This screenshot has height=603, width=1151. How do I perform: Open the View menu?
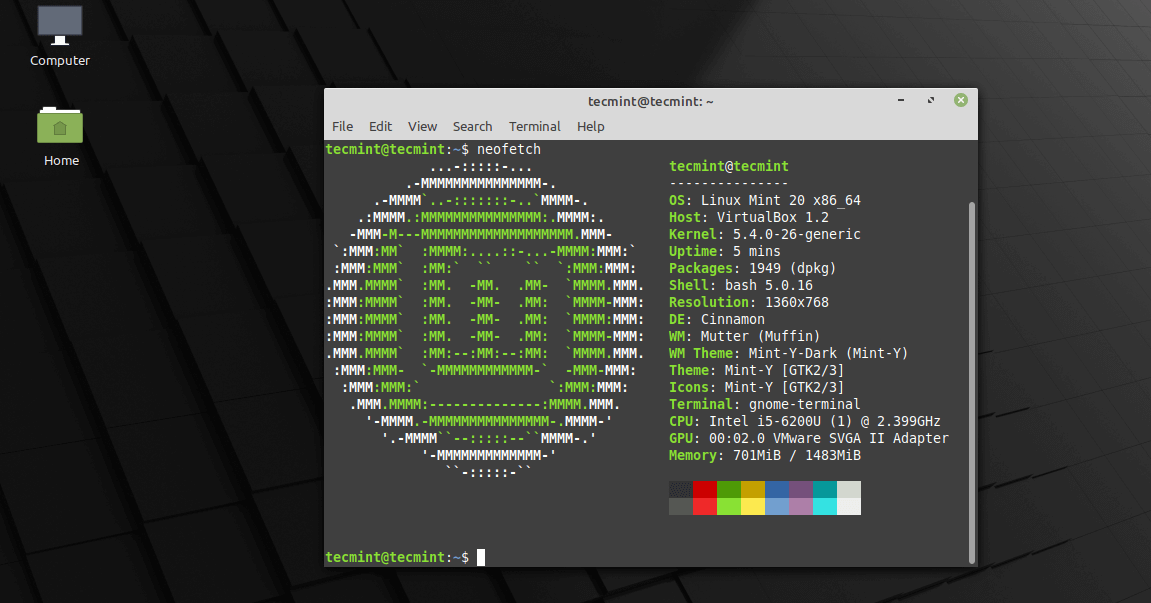tap(422, 126)
